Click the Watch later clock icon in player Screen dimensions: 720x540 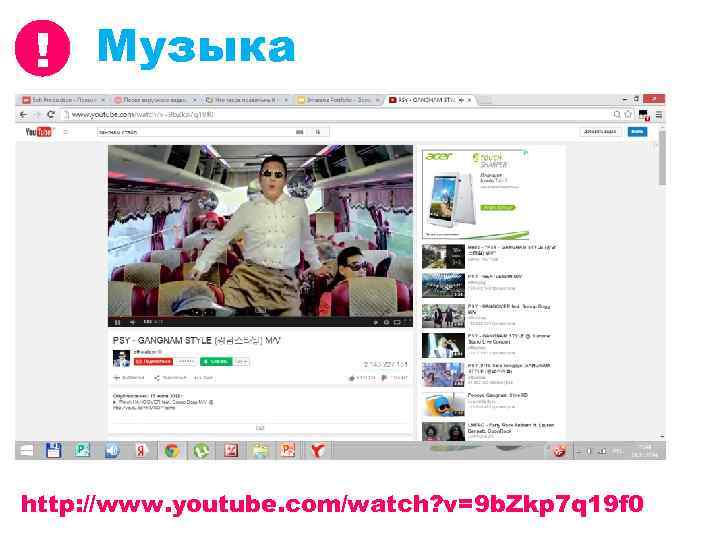coord(375,322)
